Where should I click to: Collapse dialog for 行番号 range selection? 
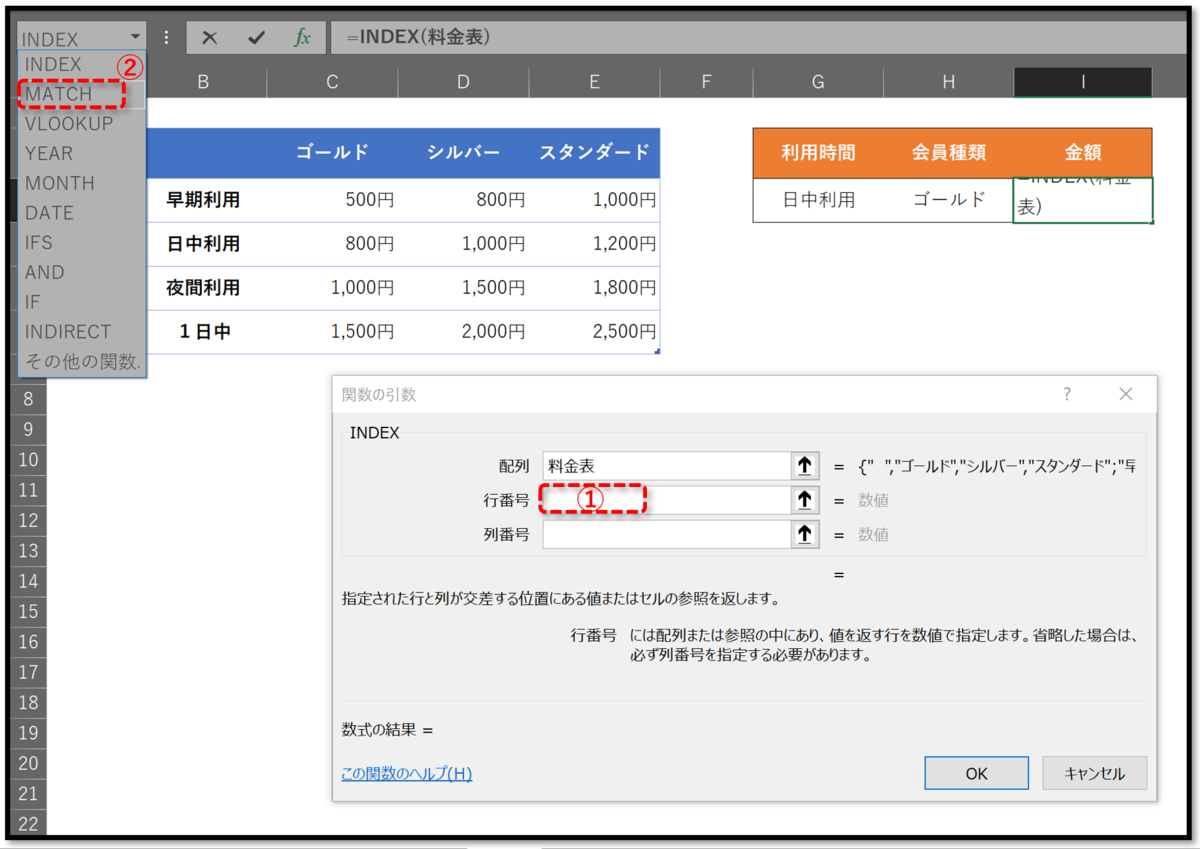[x=805, y=500]
